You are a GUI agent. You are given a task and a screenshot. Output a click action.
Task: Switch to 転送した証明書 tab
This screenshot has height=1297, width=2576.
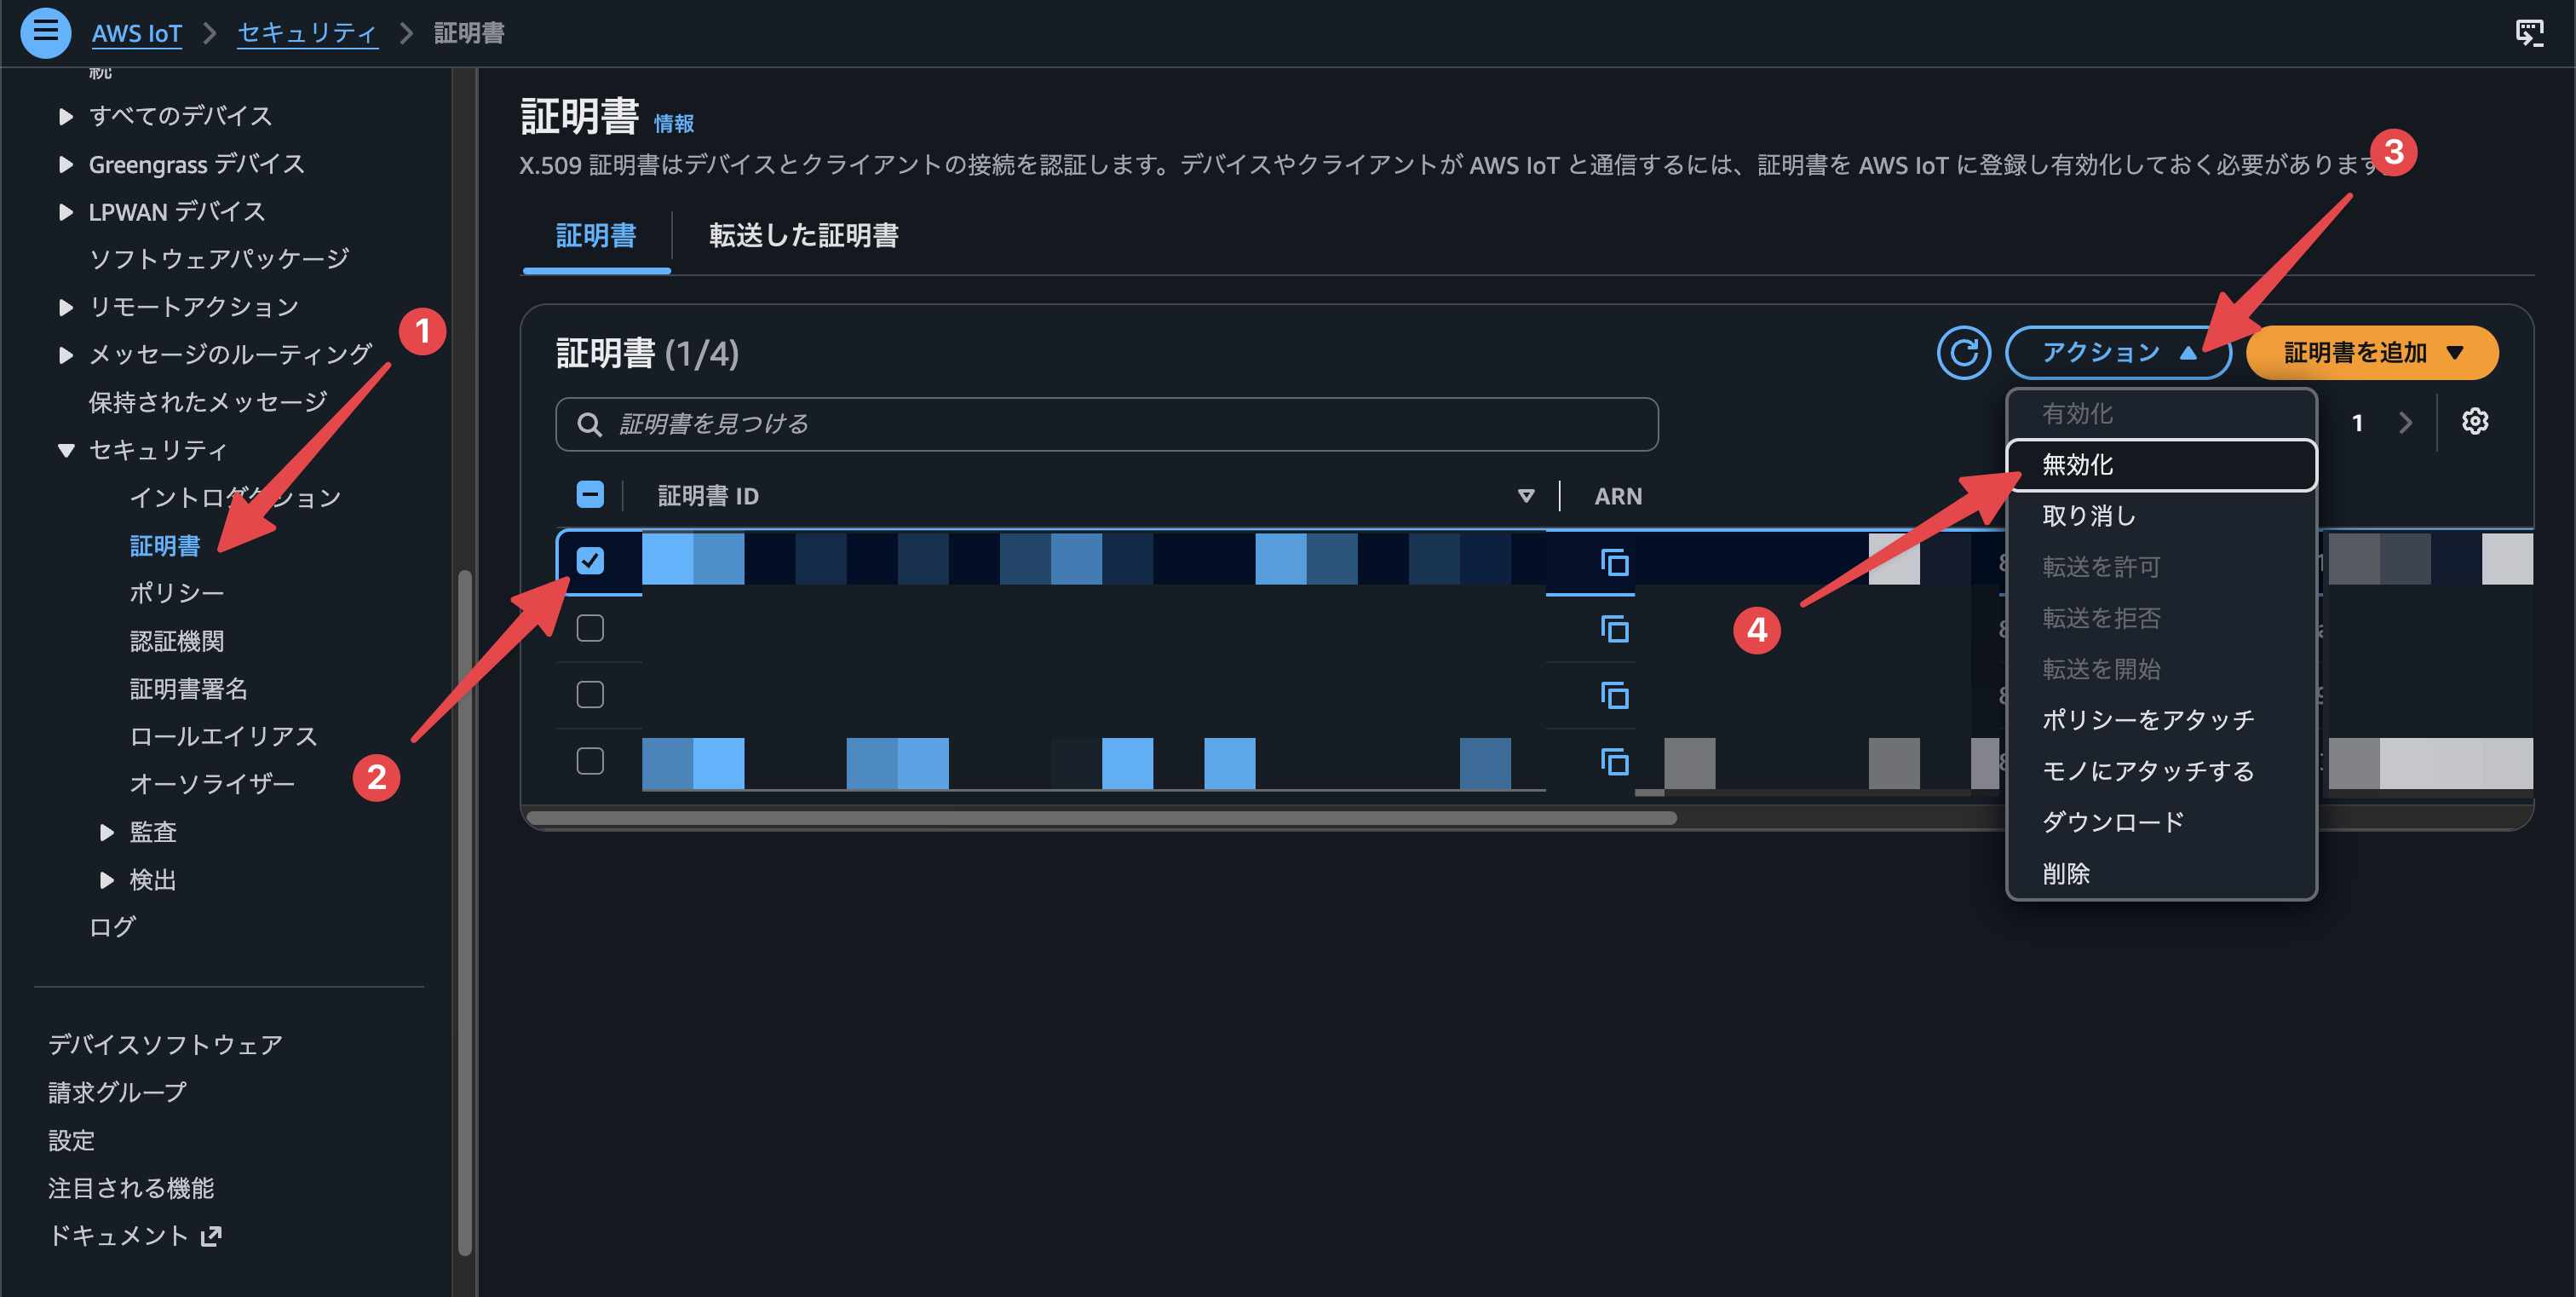click(803, 236)
